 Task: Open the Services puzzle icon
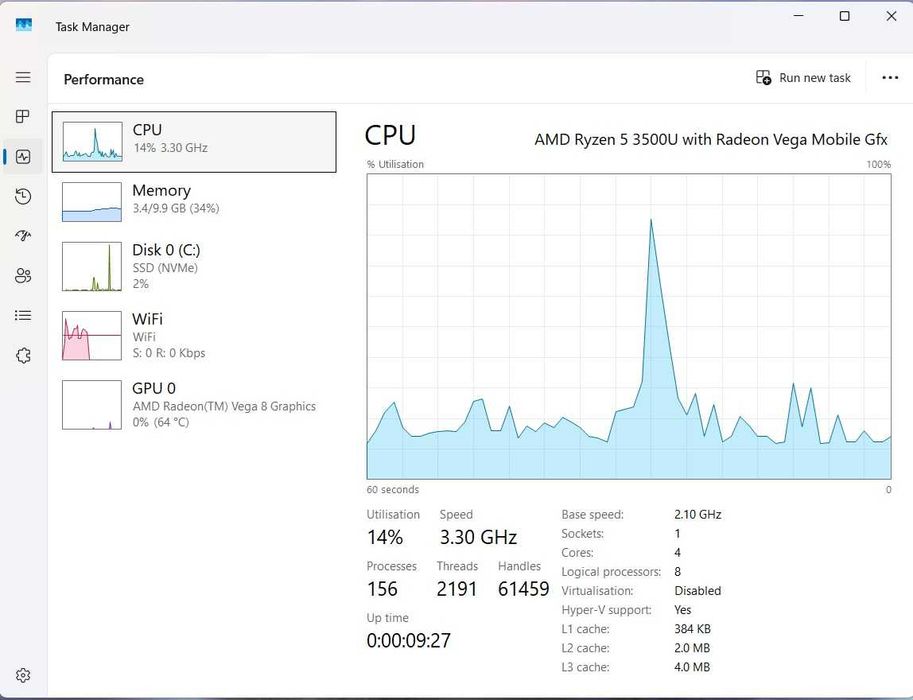[x=23, y=355]
